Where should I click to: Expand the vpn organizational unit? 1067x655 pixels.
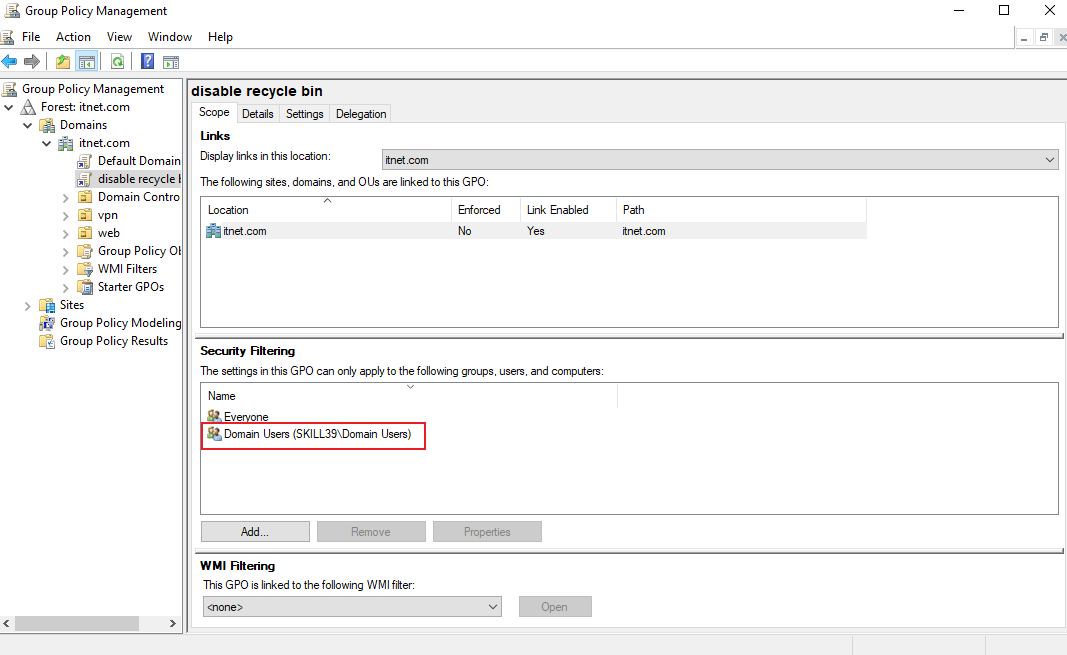[65, 216]
